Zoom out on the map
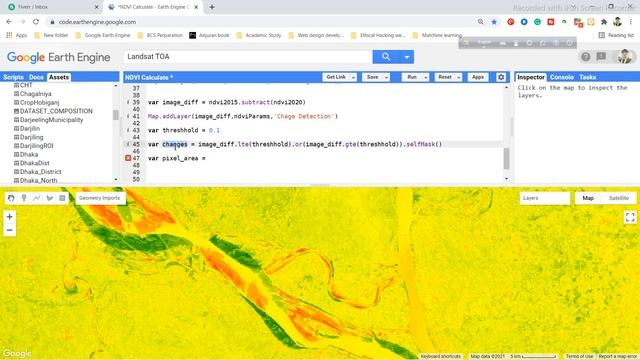The height and width of the screenshot is (360, 640). tap(9, 230)
